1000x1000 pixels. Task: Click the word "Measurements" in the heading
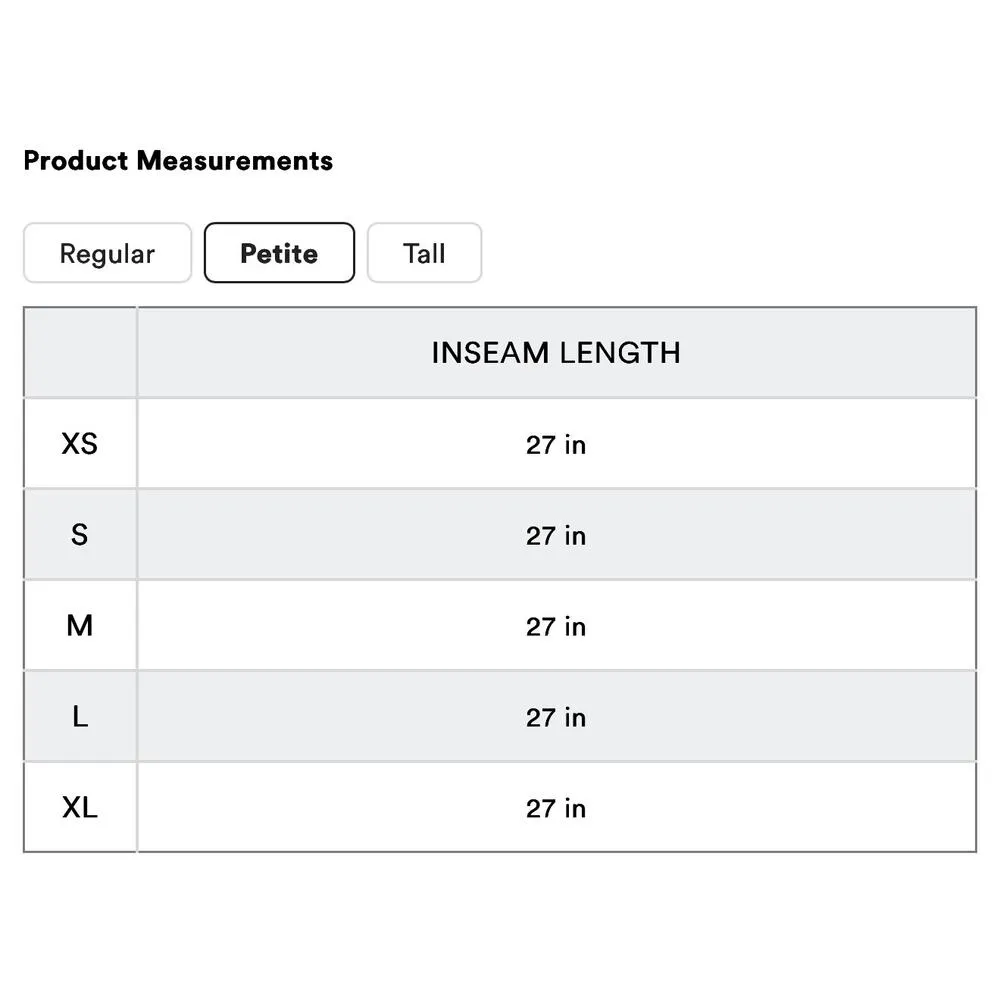(x=235, y=160)
